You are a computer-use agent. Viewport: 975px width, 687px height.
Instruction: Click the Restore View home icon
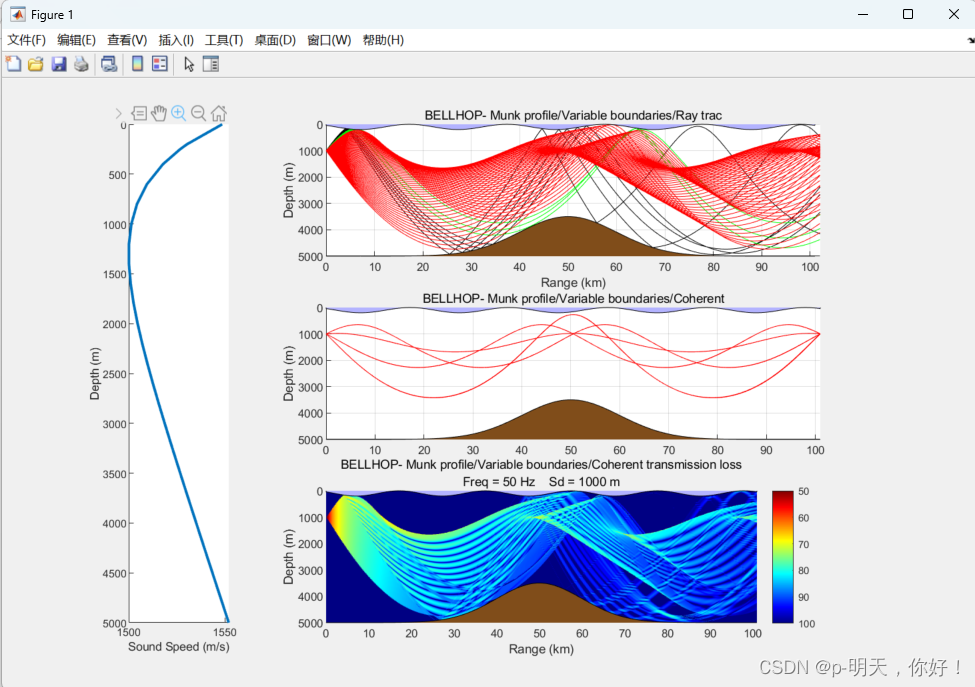tap(218, 113)
